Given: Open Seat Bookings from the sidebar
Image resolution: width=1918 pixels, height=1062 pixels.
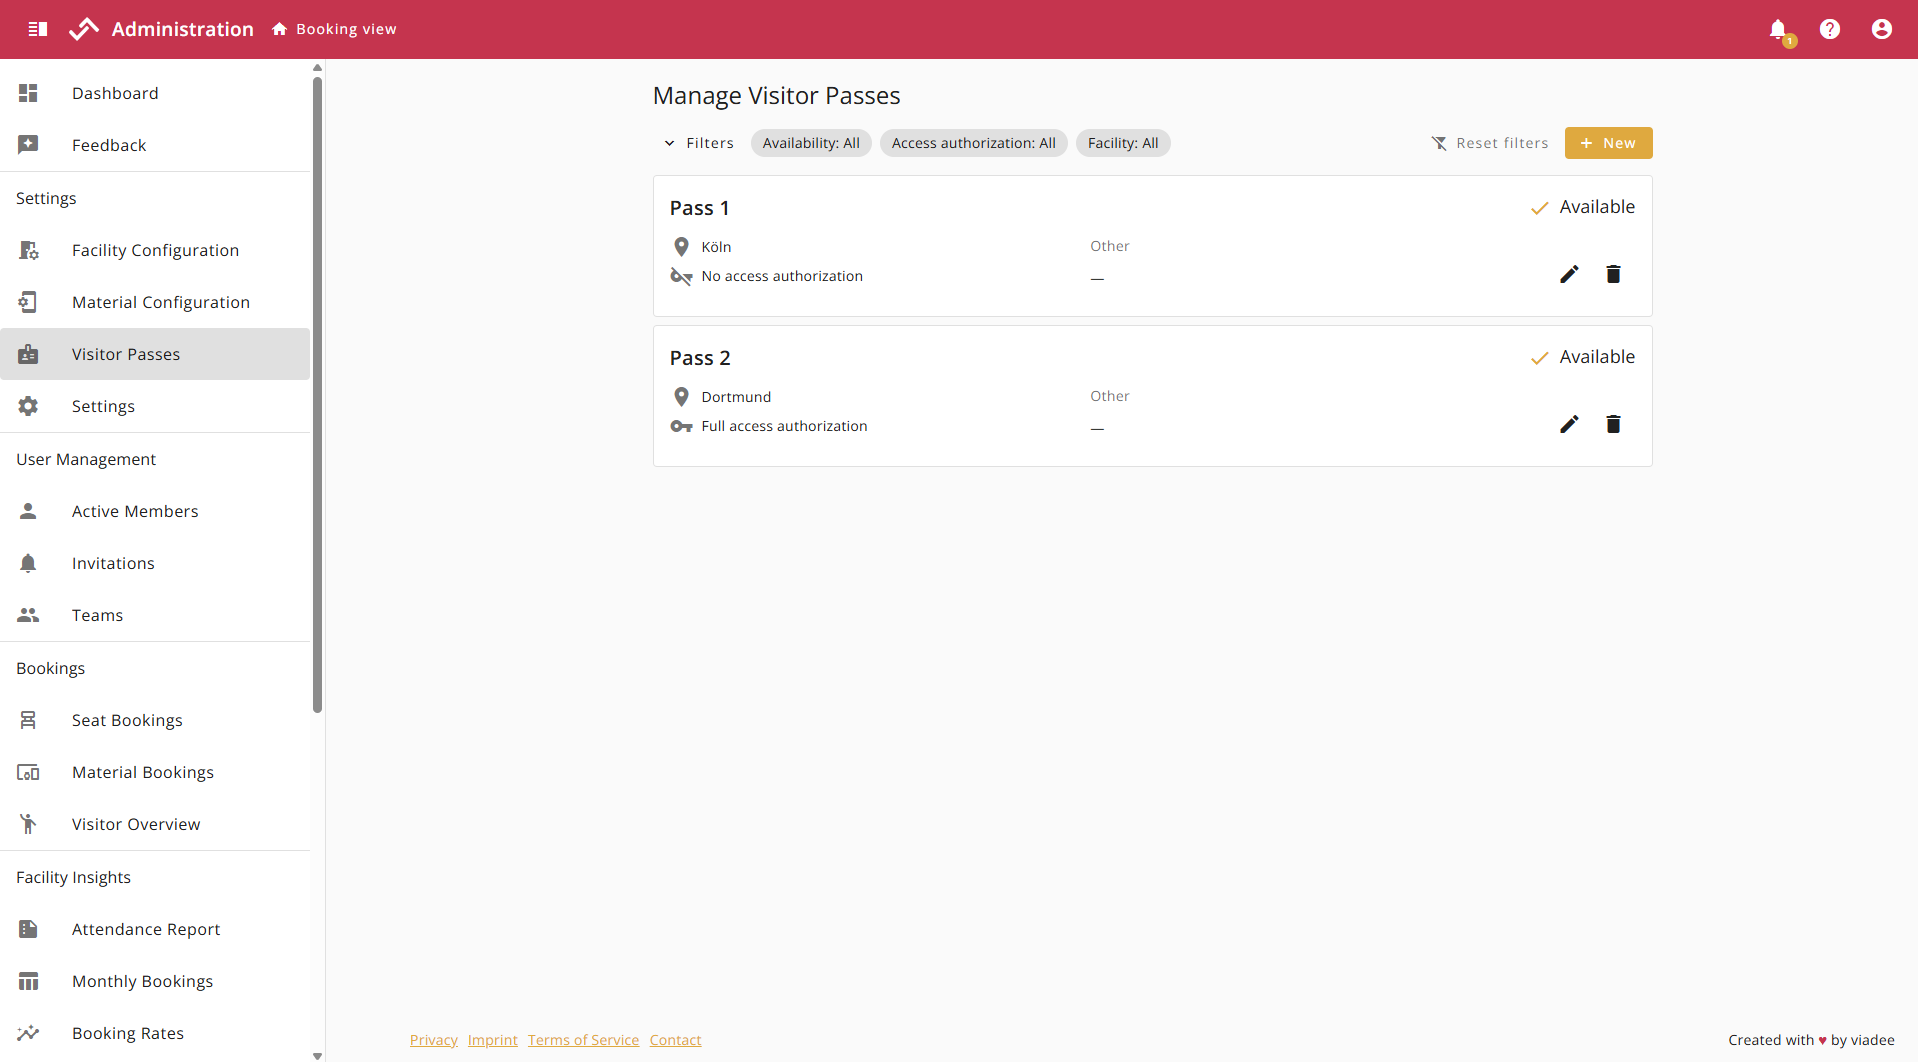Looking at the screenshot, I should (x=127, y=720).
